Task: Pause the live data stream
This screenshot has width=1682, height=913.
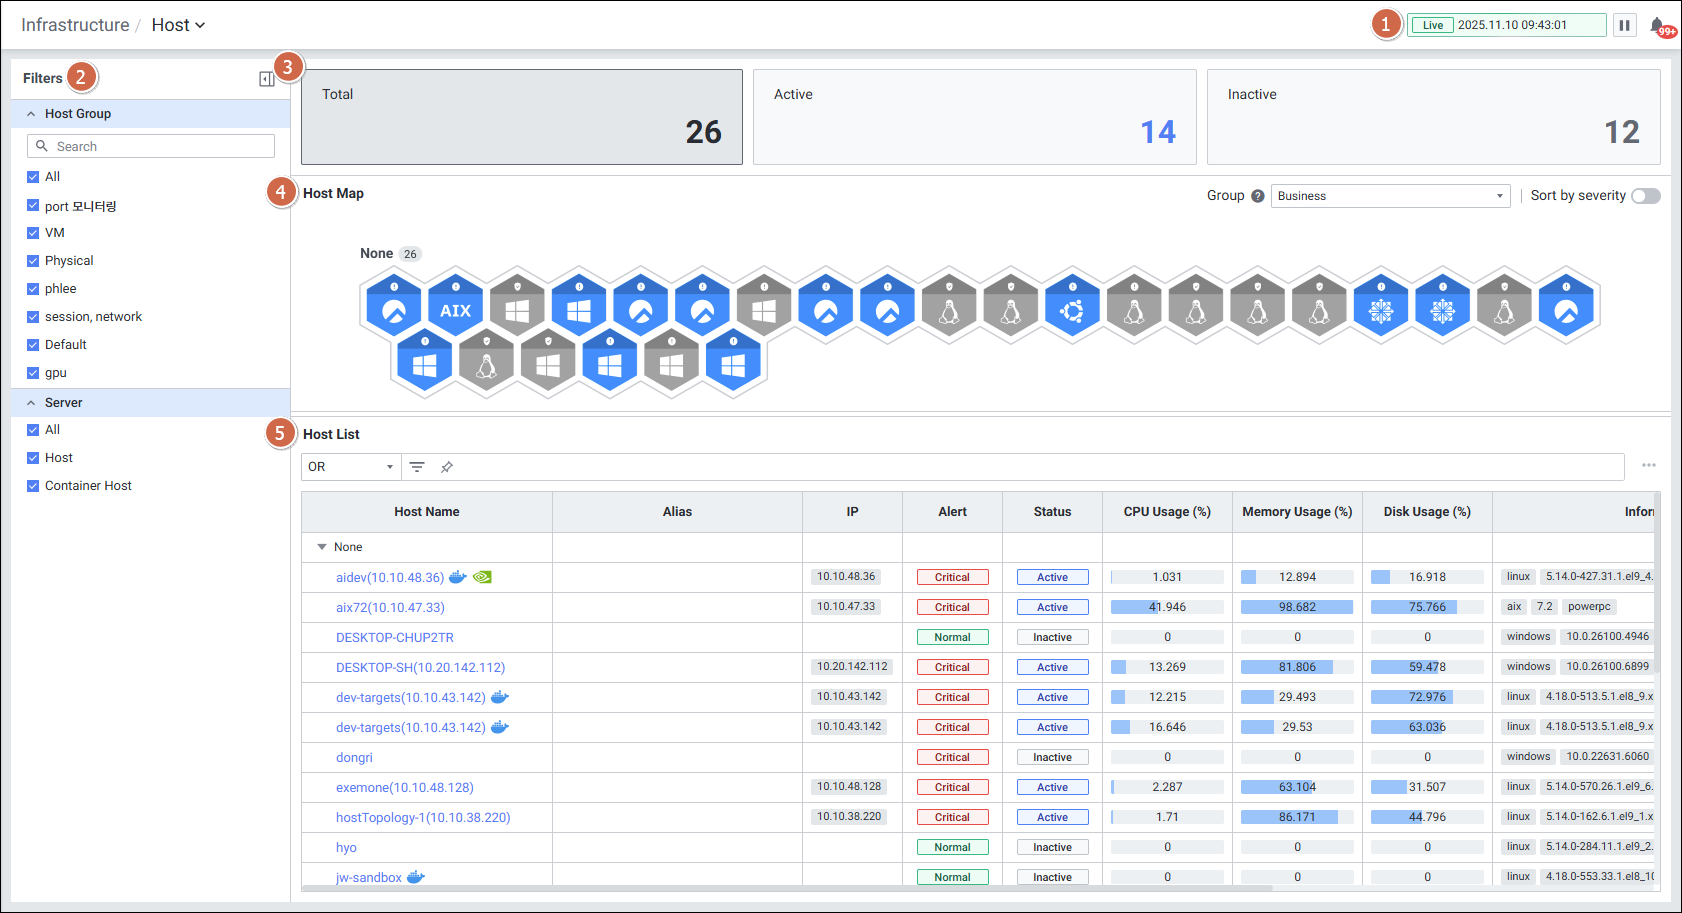Action: (1625, 25)
